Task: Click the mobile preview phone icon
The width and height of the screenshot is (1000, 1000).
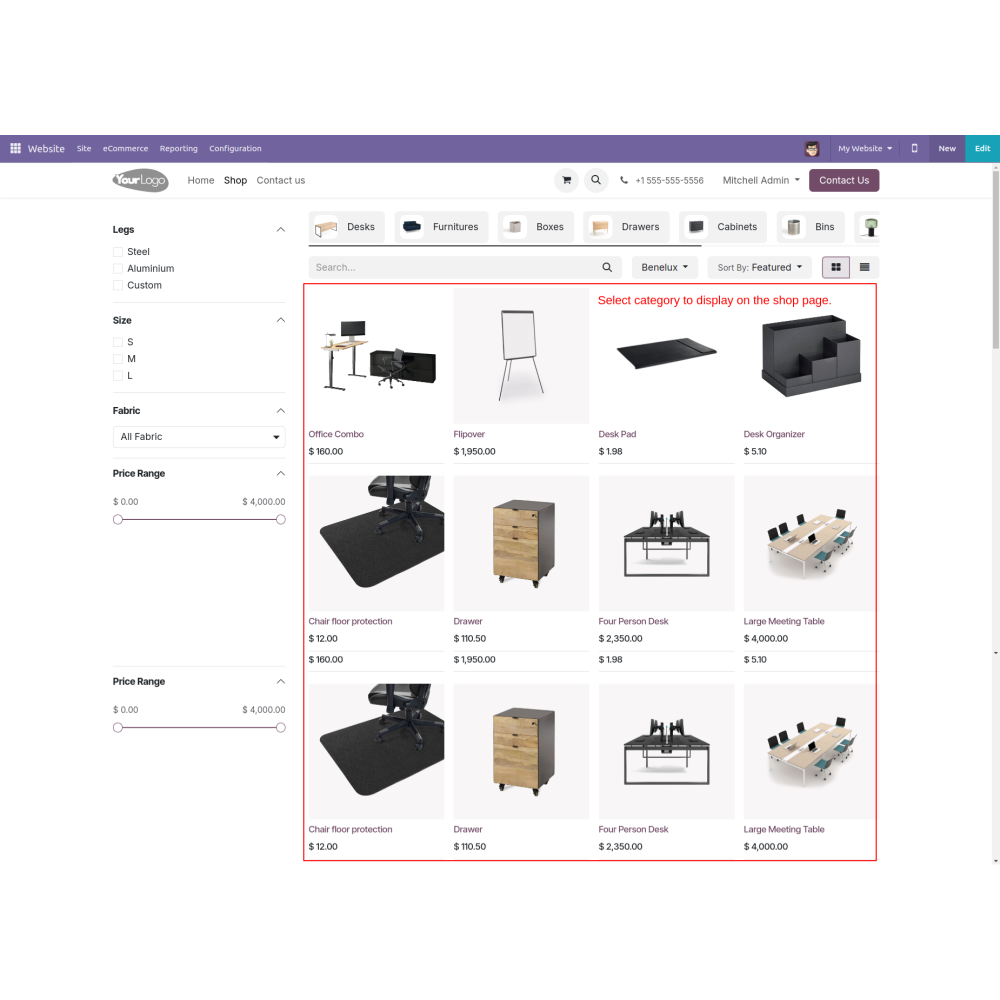Action: click(x=914, y=148)
